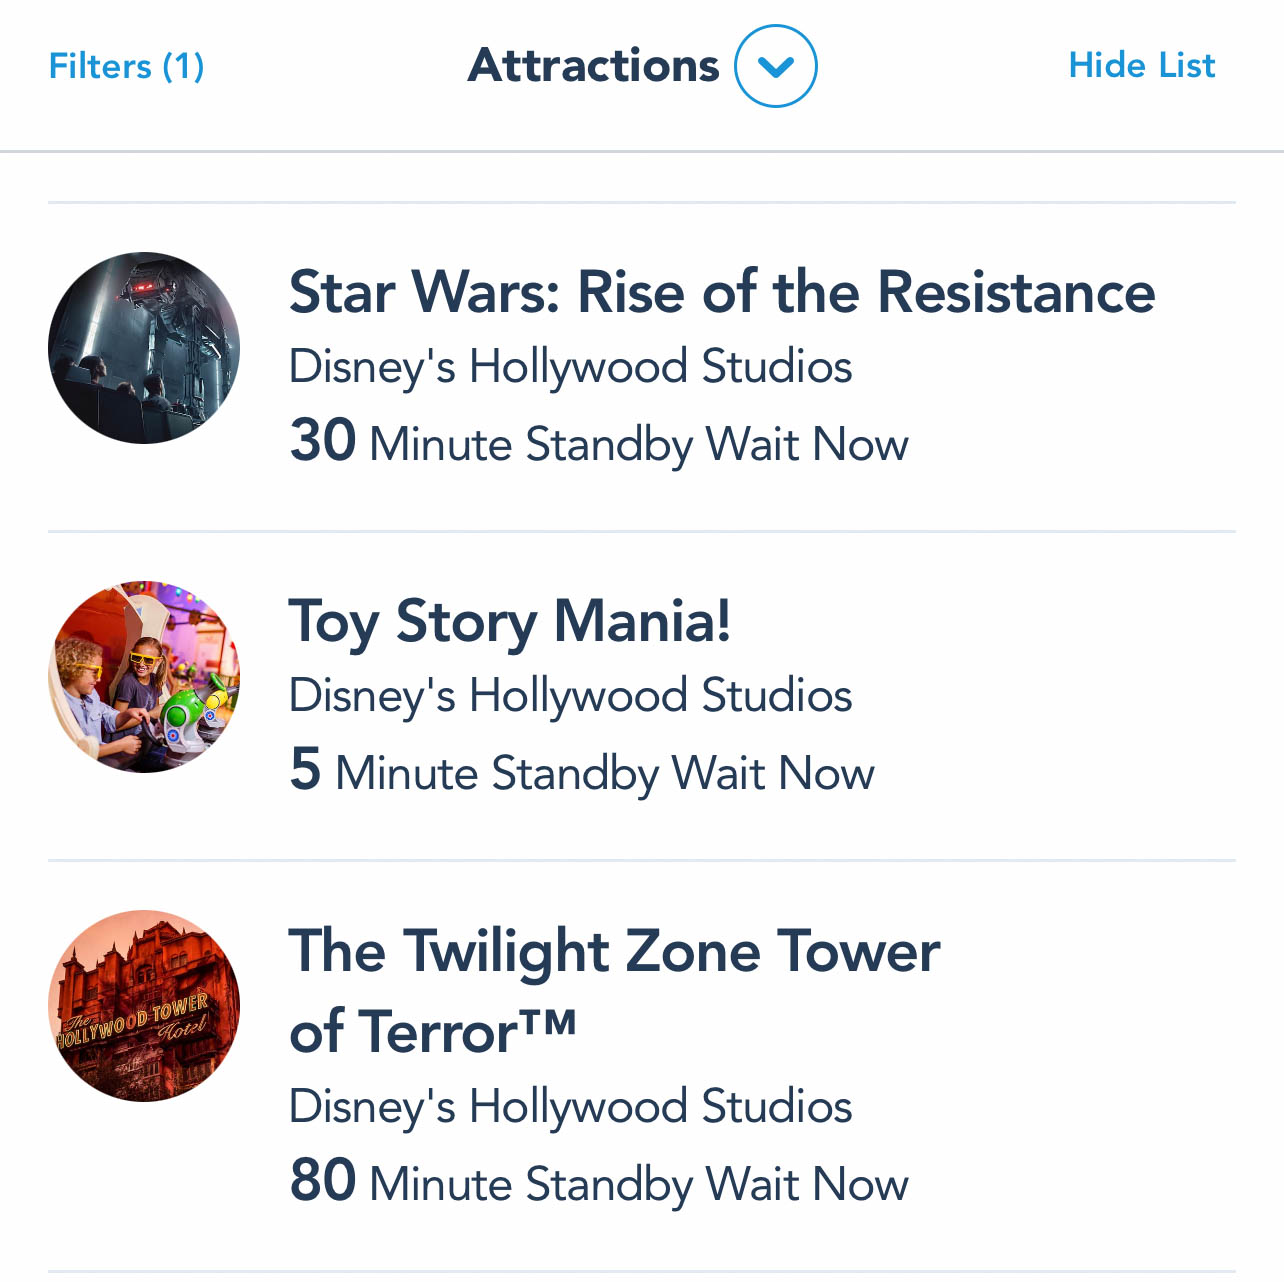Select the Toy Story Mania! title
This screenshot has width=1284, height=1282.
[x=509, y=621]
